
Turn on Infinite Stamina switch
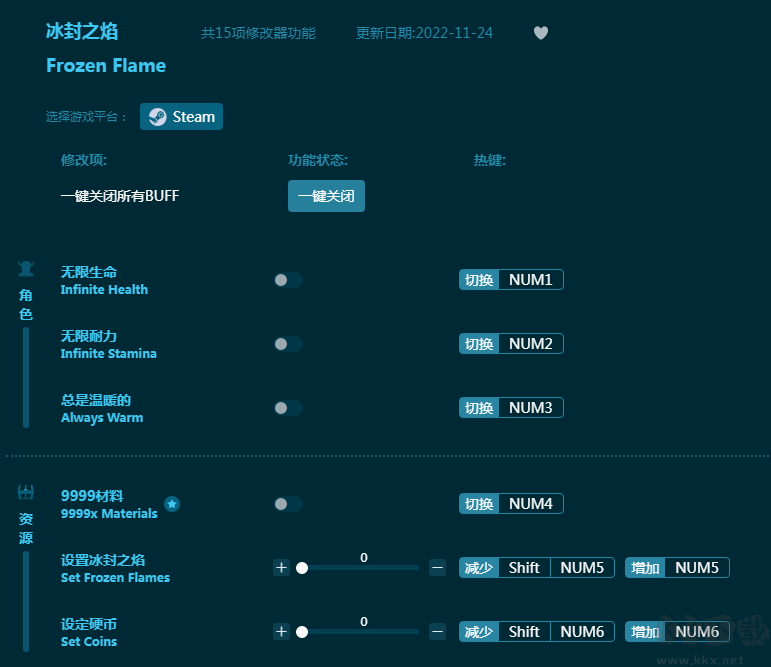[x=287, y=344]
